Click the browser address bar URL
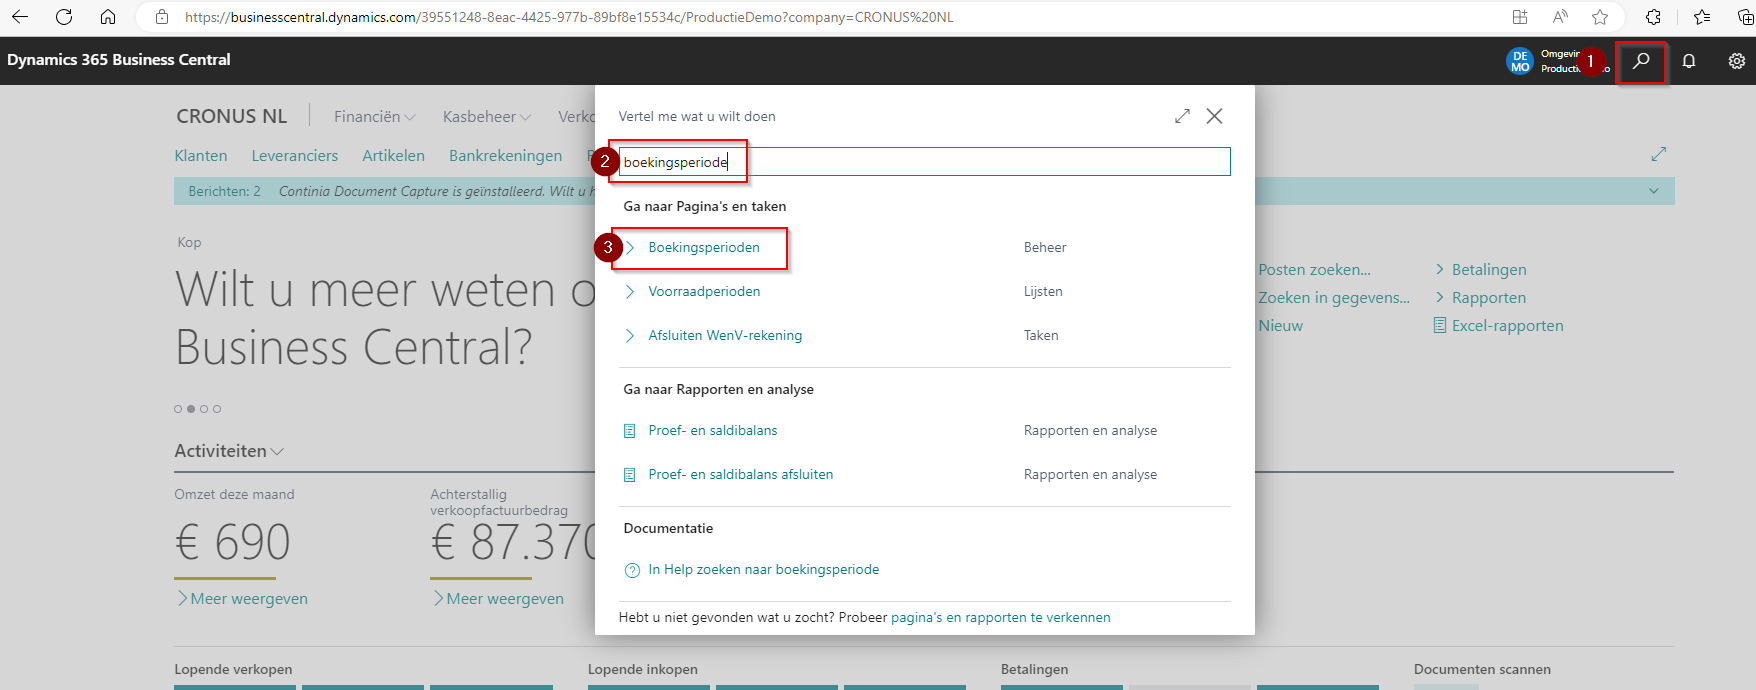Screen dimensions: 1756x690 [569, 17]
